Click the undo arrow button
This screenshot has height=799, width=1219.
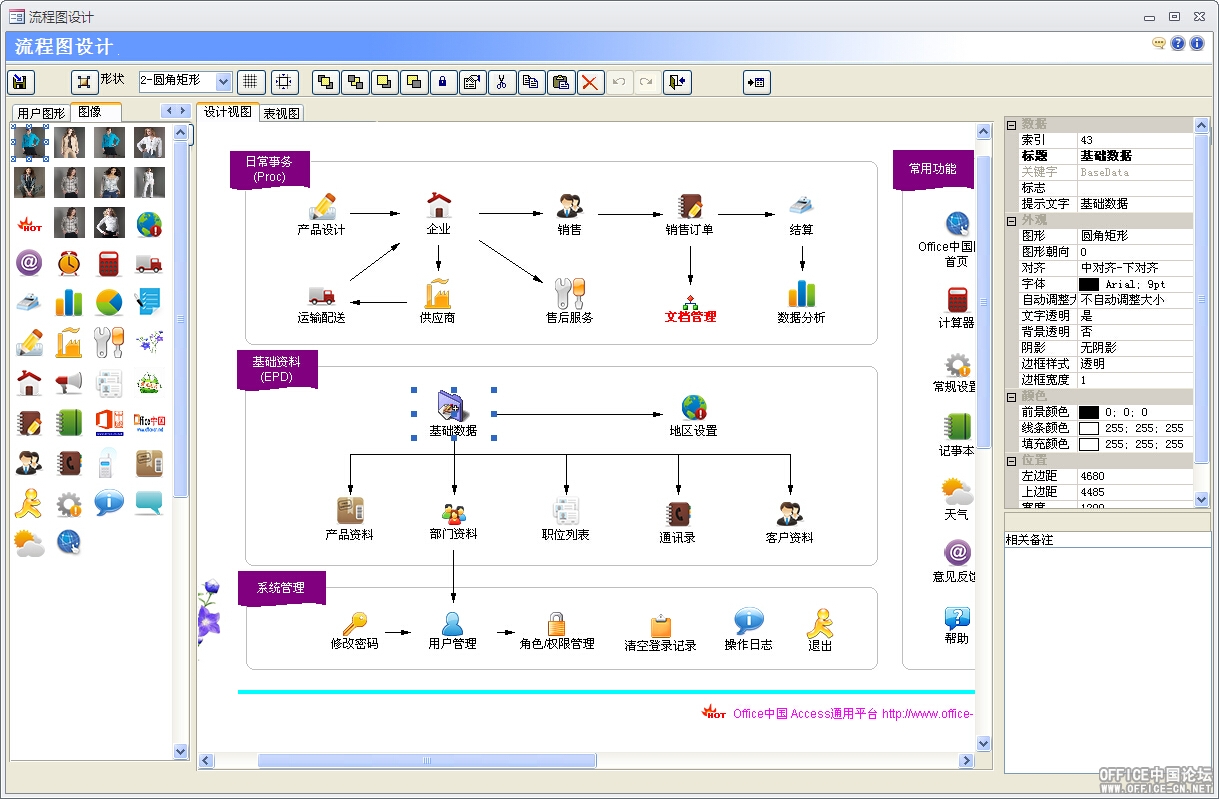coord(620,82)
